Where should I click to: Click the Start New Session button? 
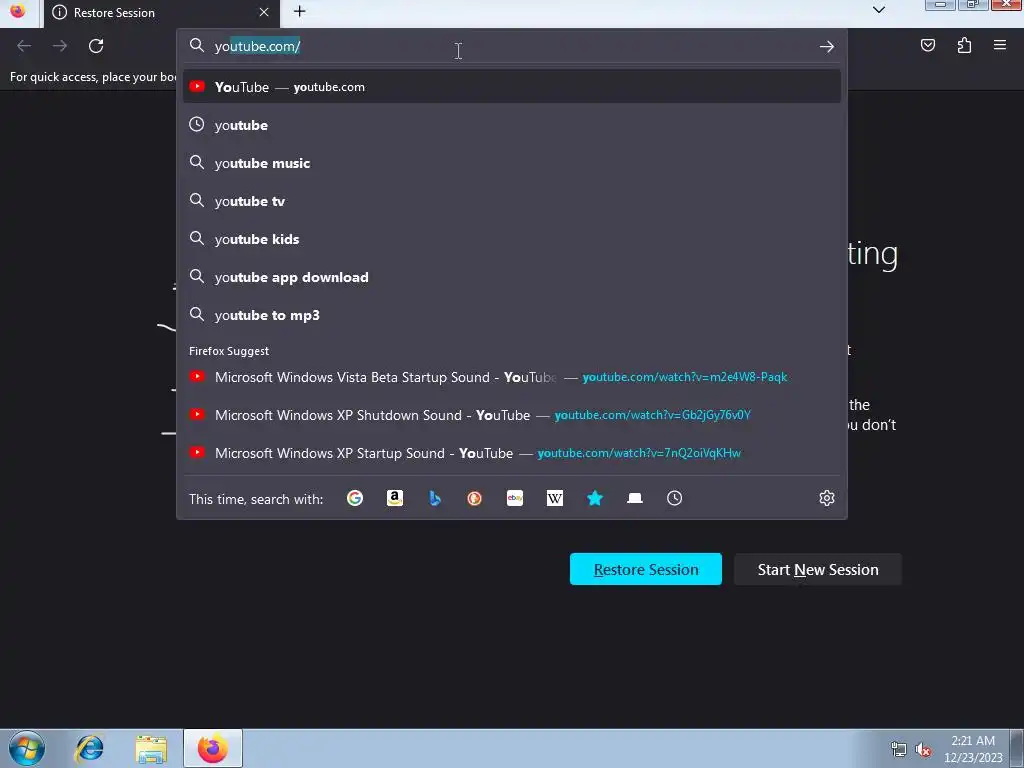click(x=818, y=569)
